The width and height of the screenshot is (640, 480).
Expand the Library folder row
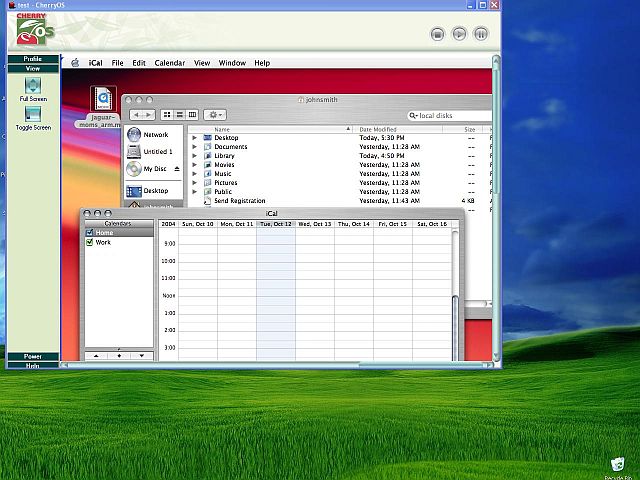coord(195,156)
